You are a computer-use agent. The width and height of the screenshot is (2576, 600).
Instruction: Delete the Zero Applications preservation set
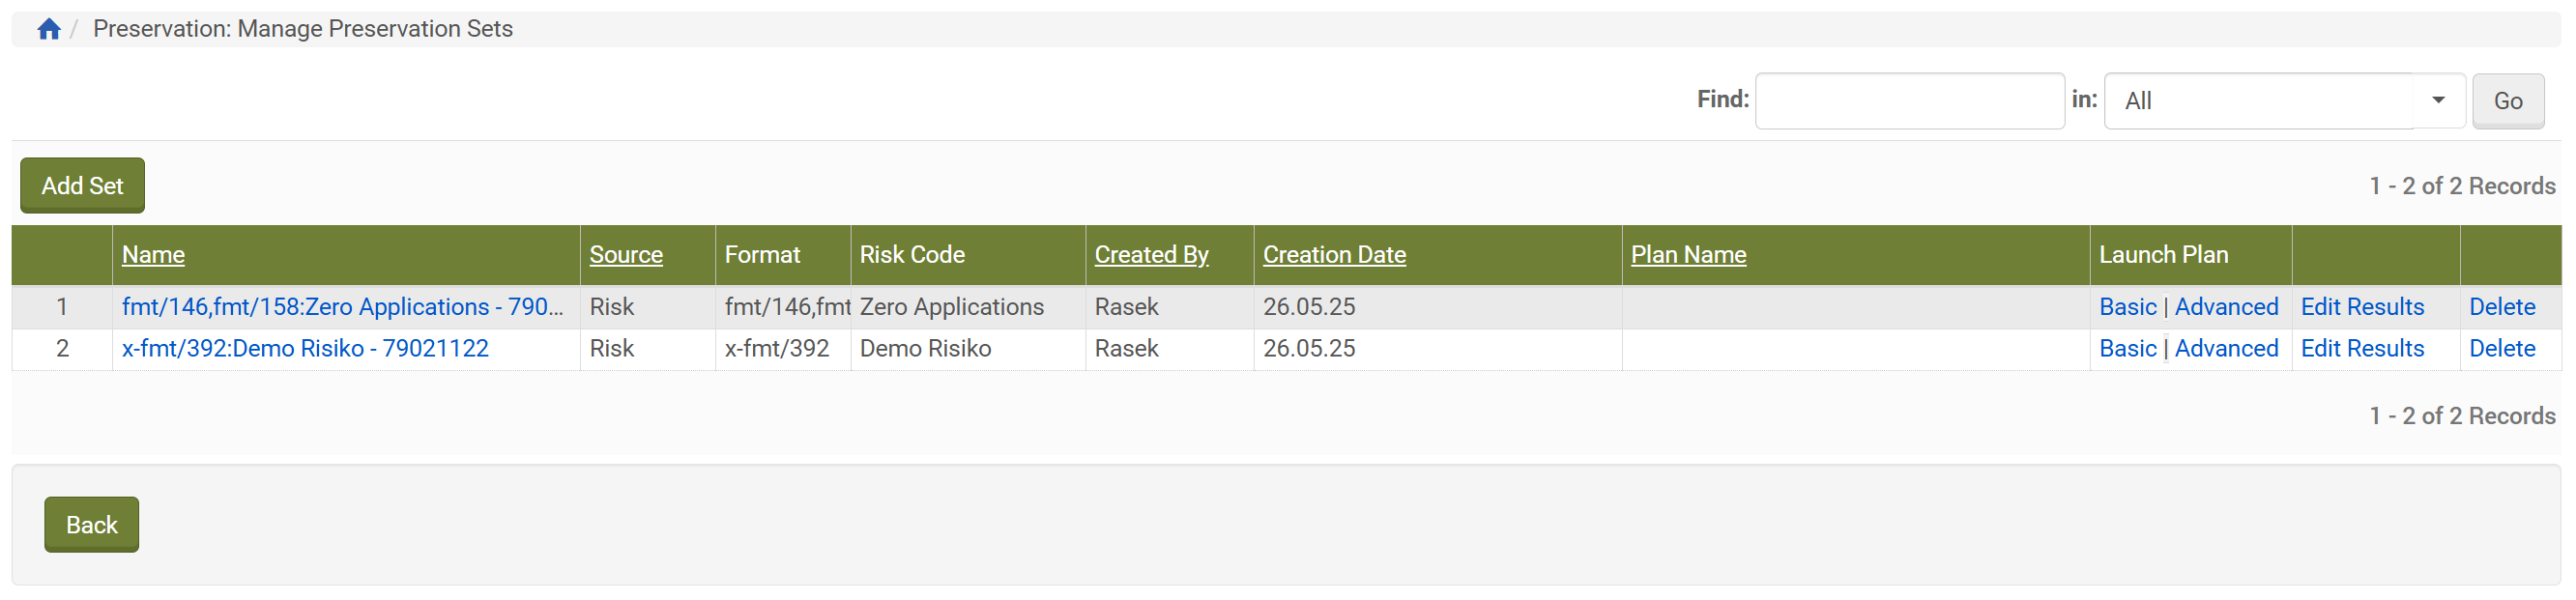tap(2501, 307)
